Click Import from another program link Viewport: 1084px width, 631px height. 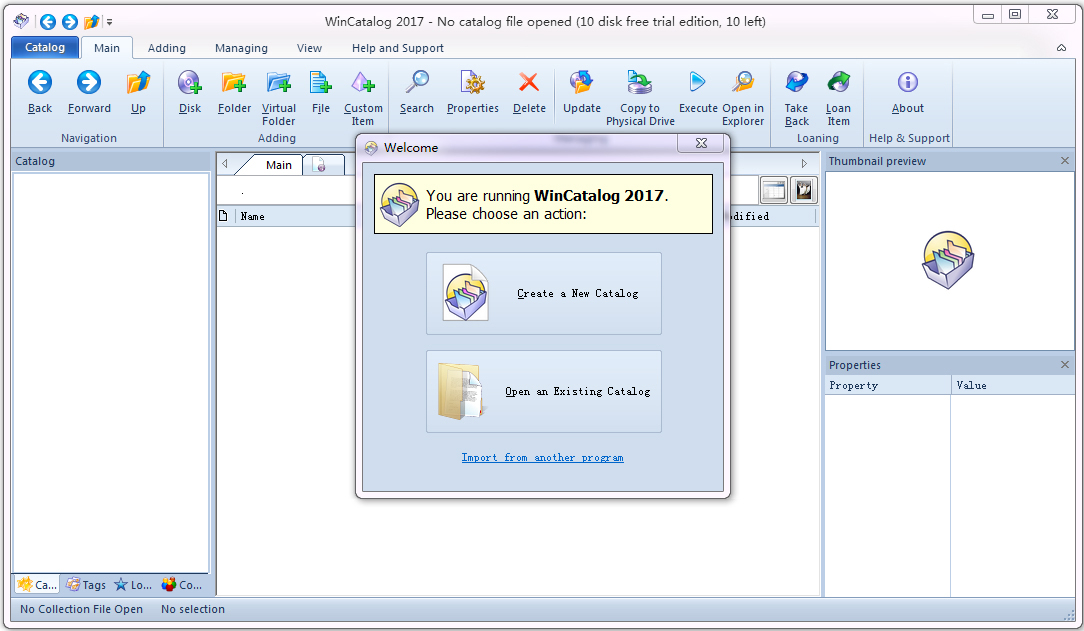pyautogui.click(x=543, y=458)
